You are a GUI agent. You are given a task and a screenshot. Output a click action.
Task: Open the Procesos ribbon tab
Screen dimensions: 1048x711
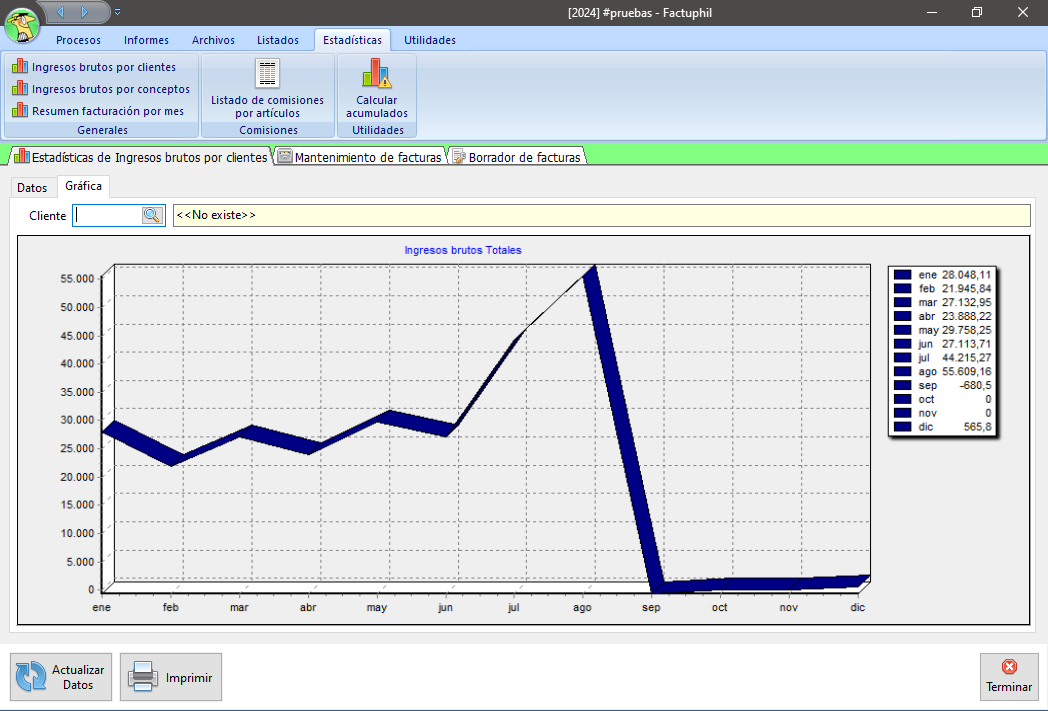(x=78, y=40)
